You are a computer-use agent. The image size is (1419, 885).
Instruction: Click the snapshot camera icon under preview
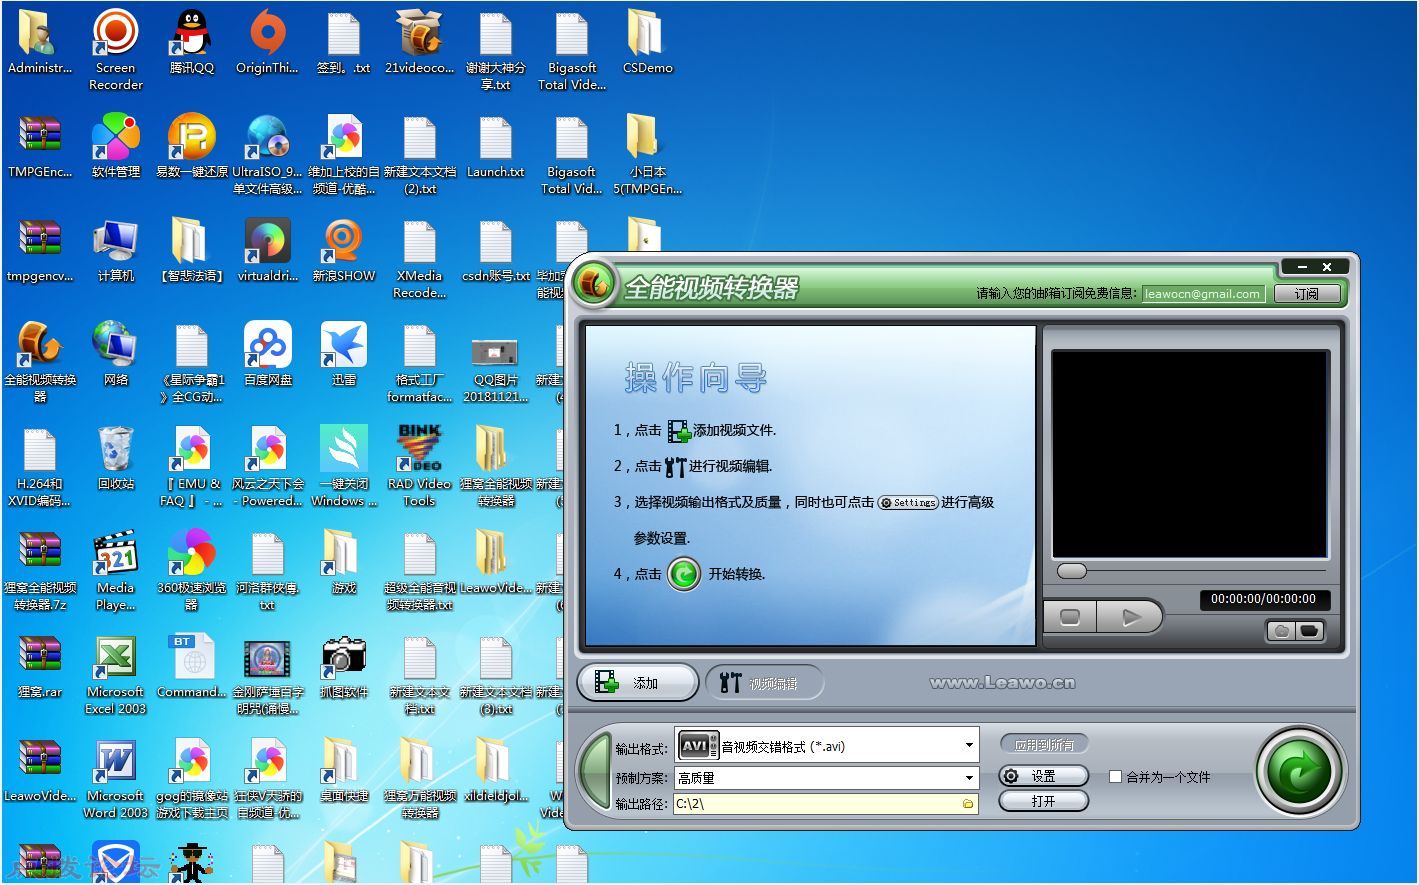coord(1281,631)
